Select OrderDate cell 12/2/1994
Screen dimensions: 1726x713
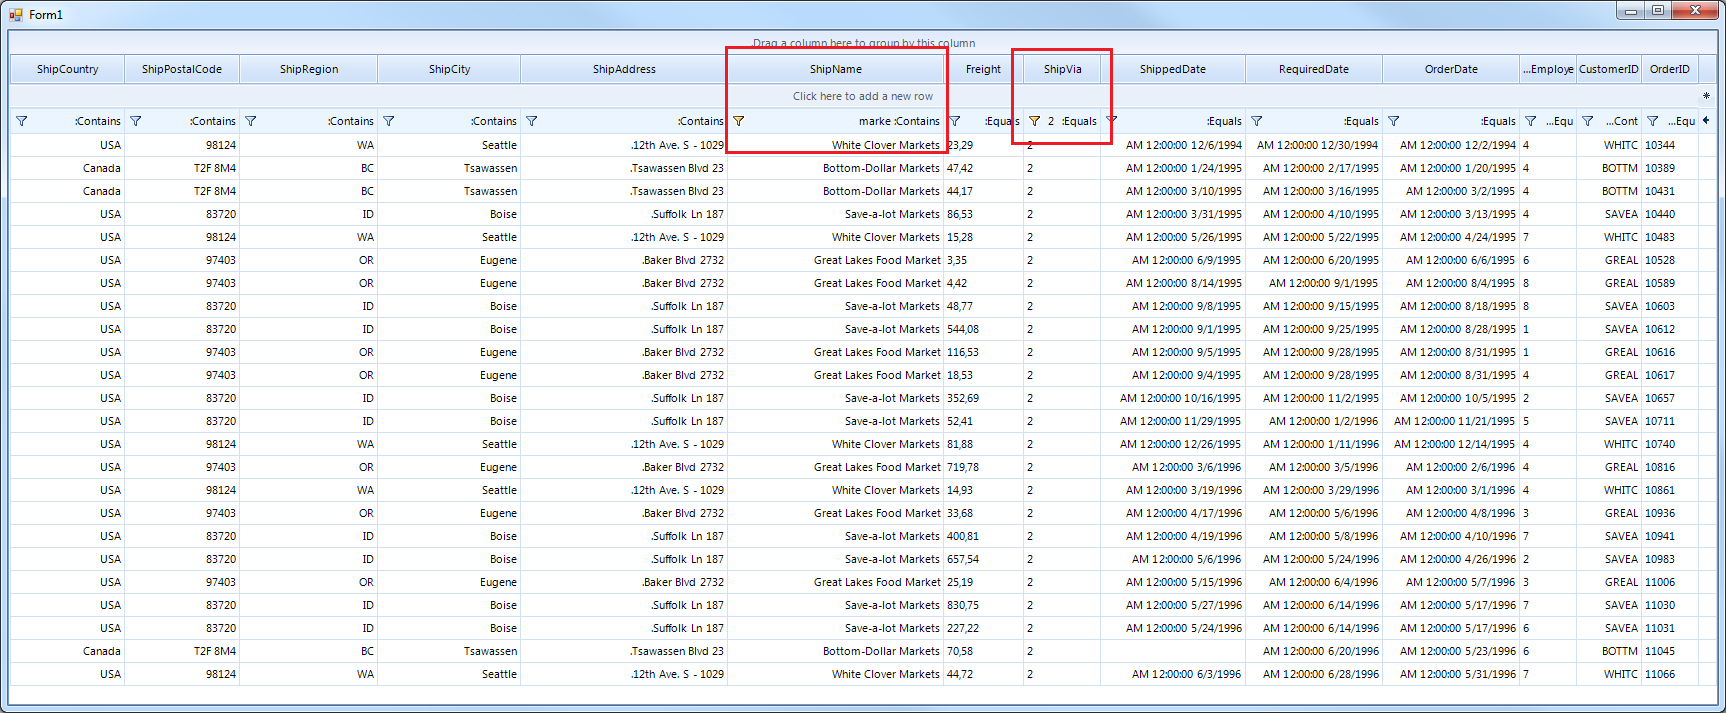point(1451,145)
